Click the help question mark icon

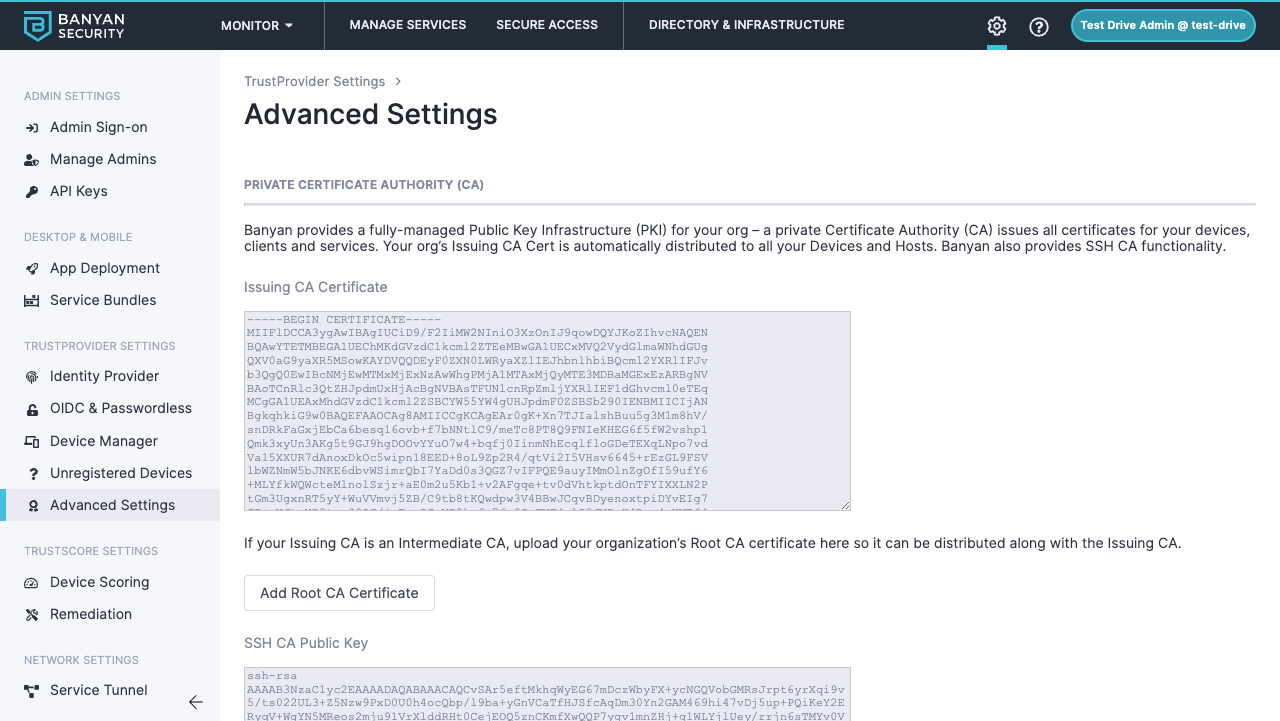[x=1039, y=27]
